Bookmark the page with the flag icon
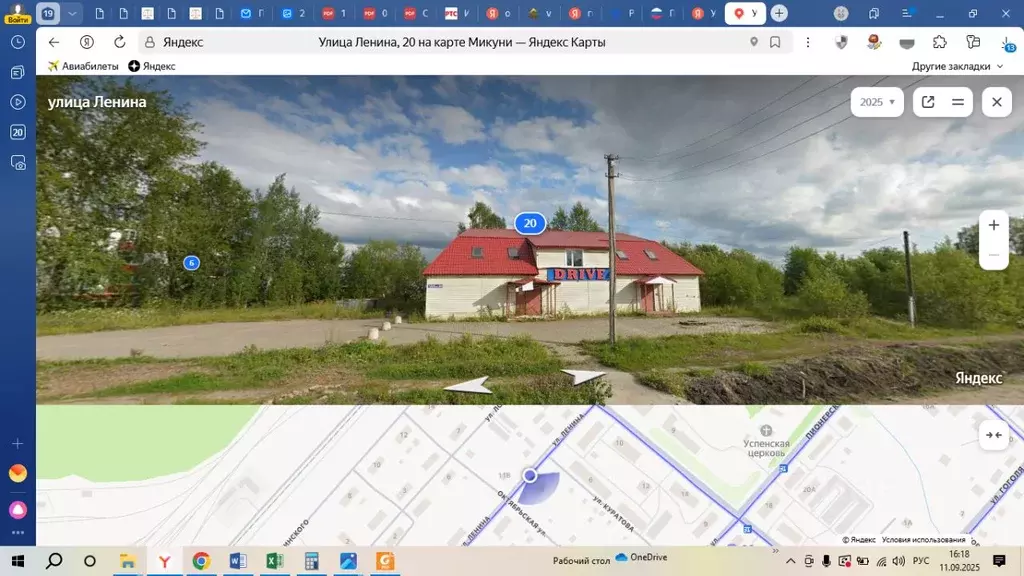 point(775,42)
